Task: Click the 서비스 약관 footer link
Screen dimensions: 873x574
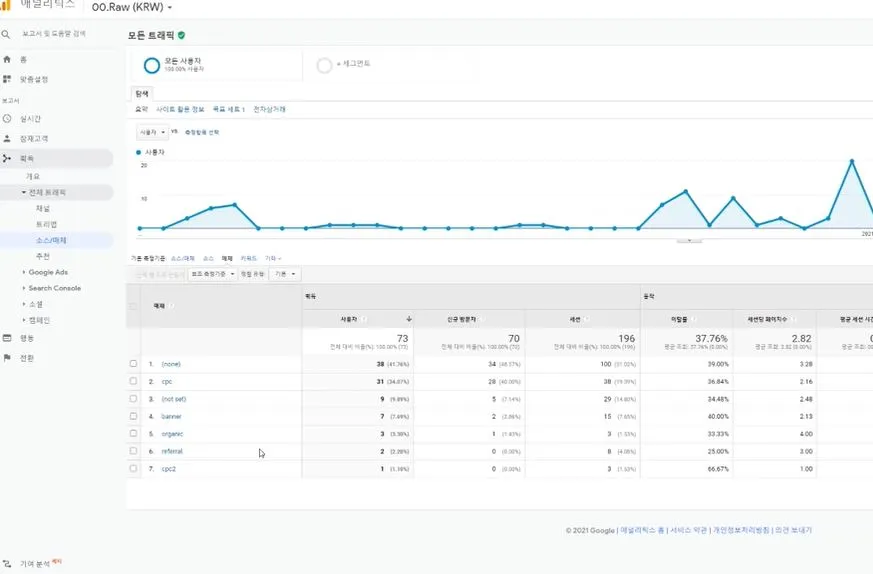Action: [688, 530]
